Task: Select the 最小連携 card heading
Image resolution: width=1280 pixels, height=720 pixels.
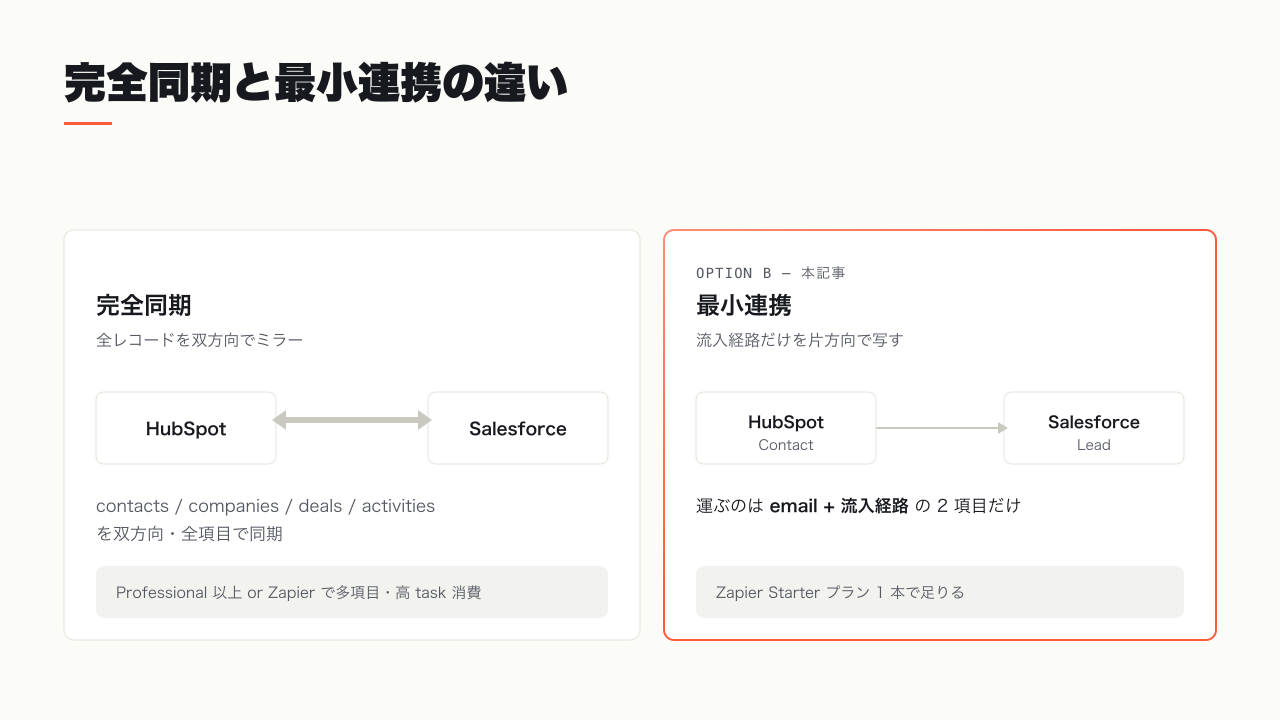Action: click(744, 305)
